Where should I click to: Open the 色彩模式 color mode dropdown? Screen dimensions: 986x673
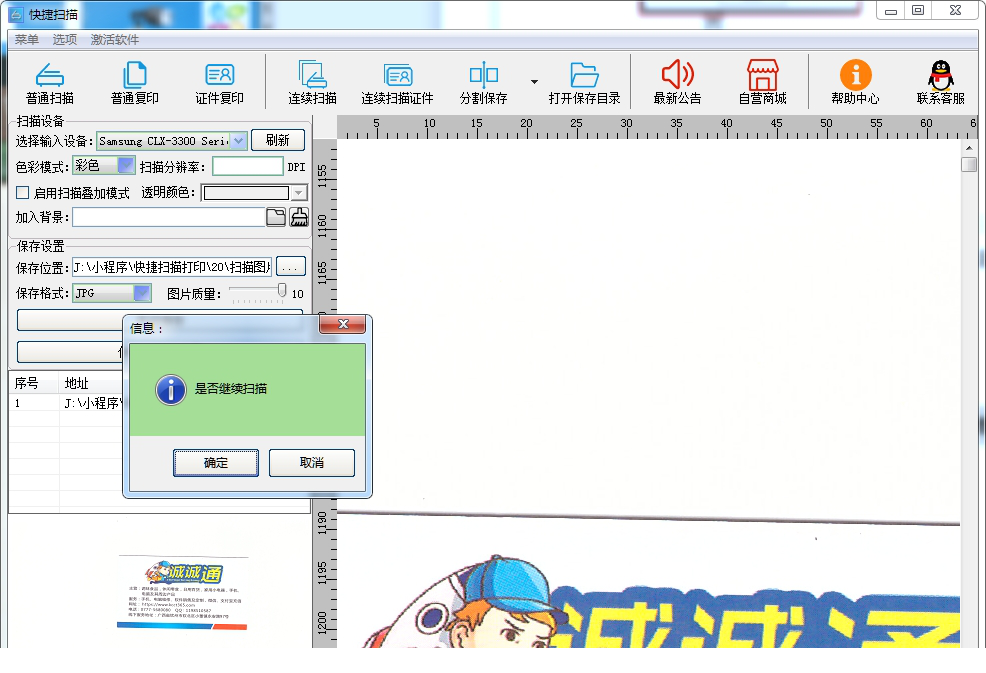click(126, 166)
